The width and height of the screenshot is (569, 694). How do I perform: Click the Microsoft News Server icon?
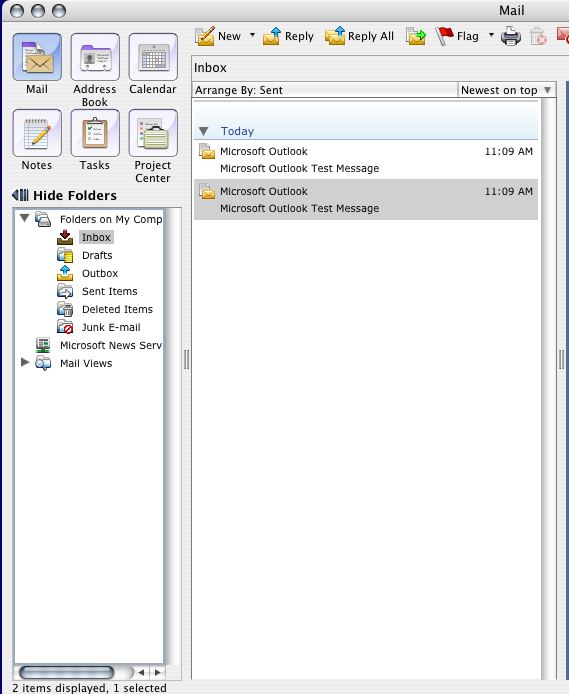coord(43,345)
